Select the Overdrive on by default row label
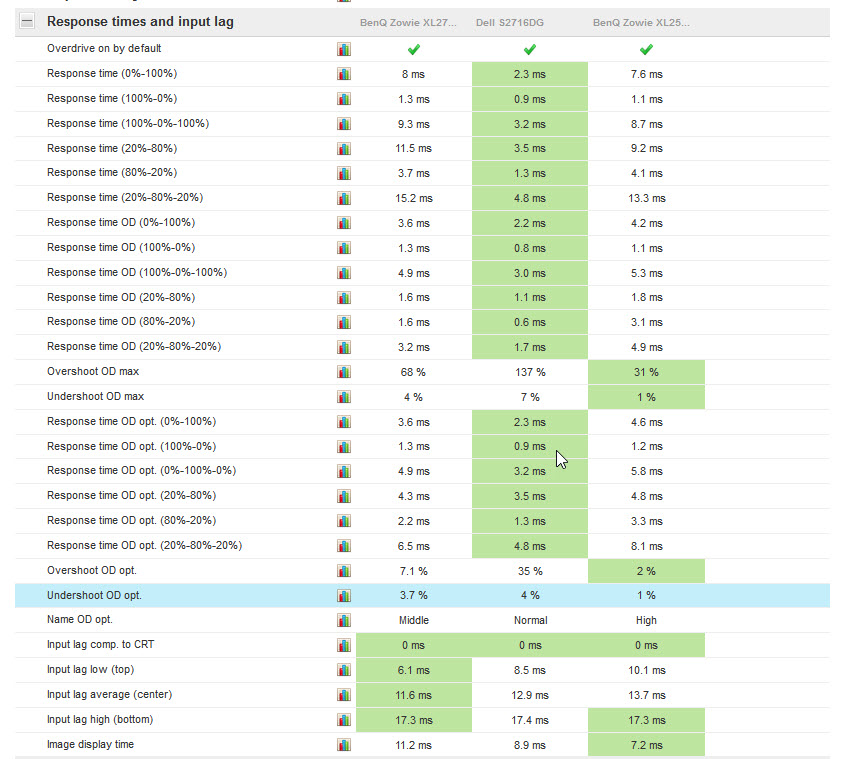This screenshot has width=855, height=759. pos(104,48)
